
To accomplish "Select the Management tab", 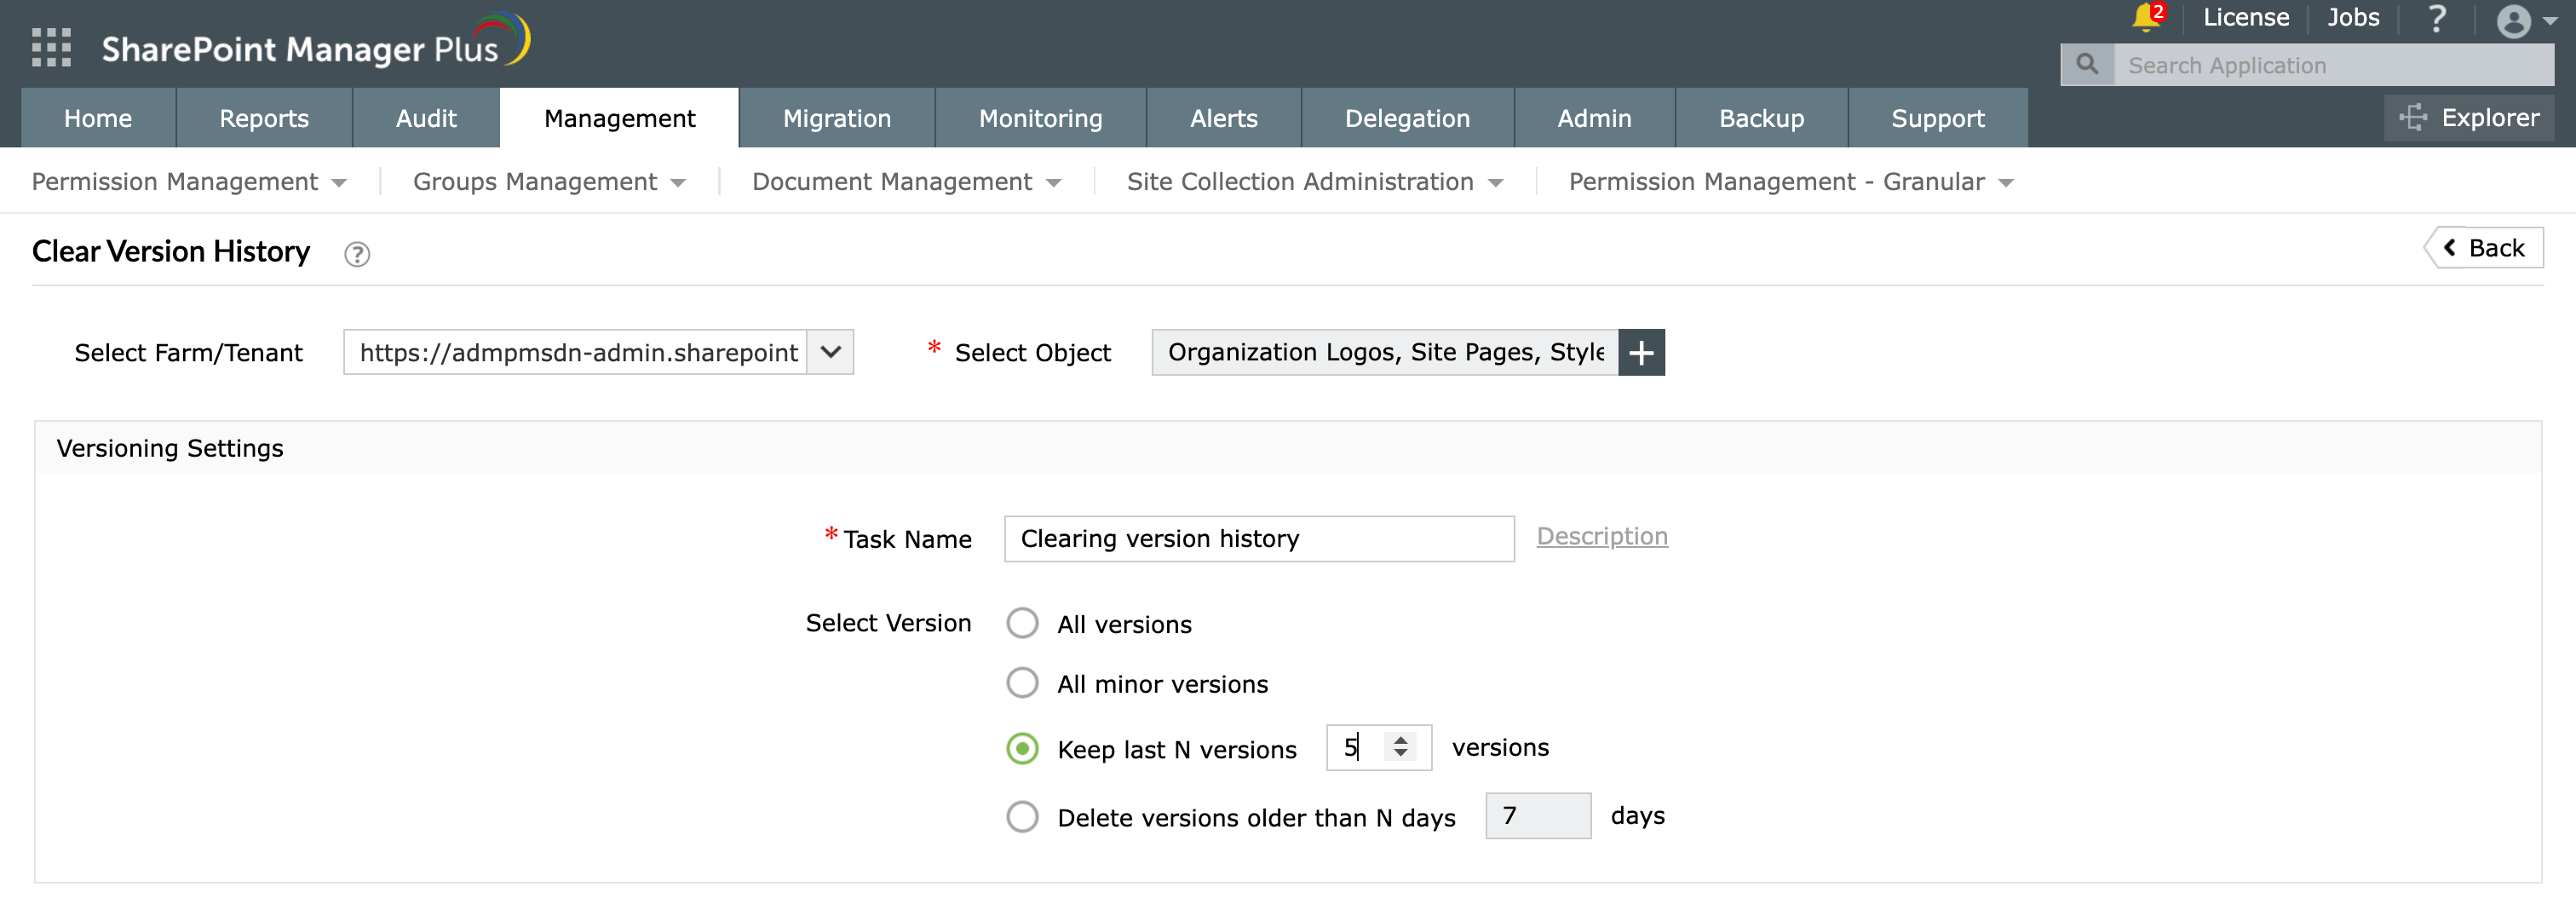I will 619,118.
